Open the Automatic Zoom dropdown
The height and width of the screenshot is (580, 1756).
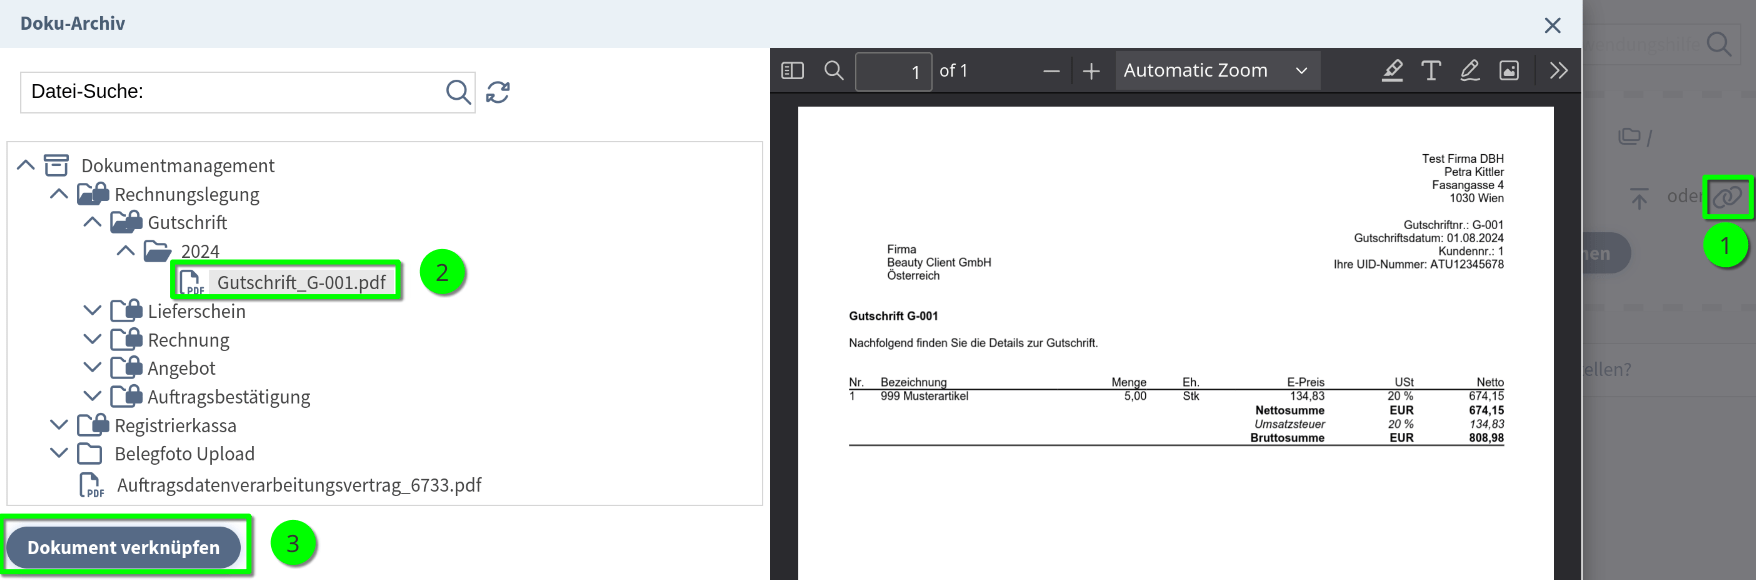point(1216,71)
